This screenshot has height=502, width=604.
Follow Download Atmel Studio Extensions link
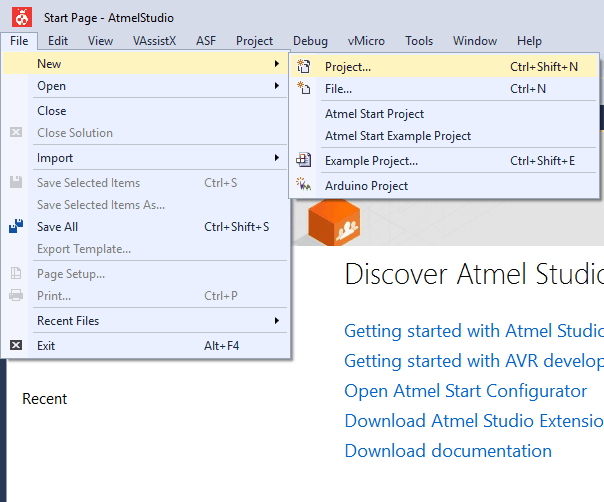click(474, 420)
